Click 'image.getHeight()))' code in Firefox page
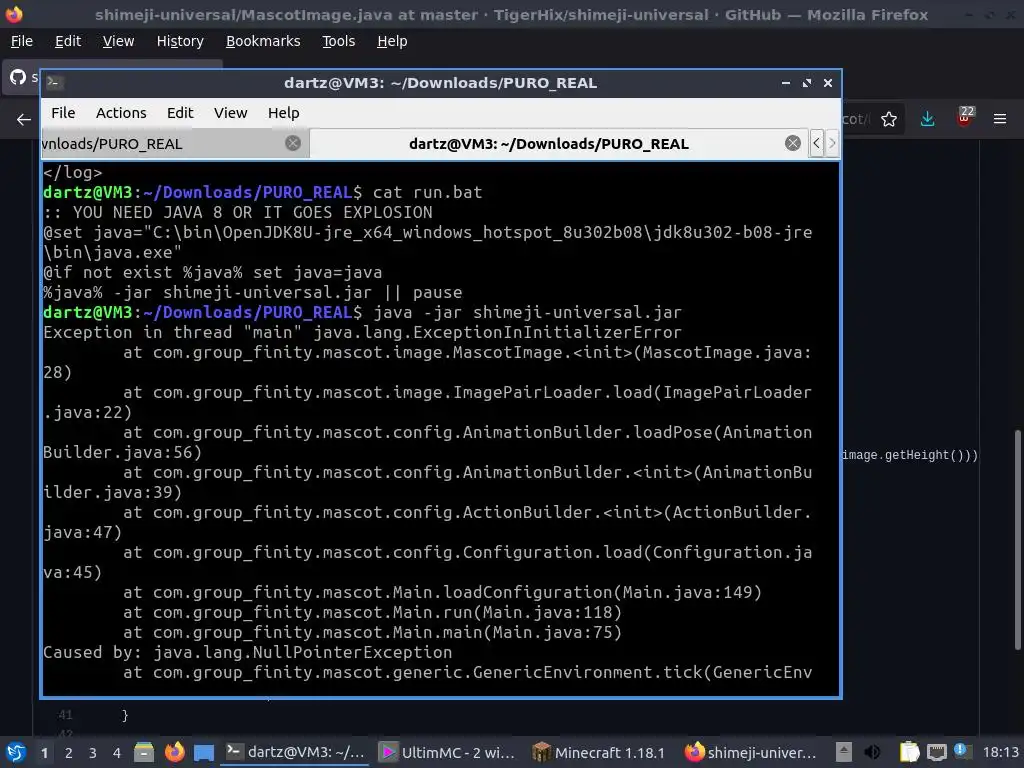 point(910,455)
